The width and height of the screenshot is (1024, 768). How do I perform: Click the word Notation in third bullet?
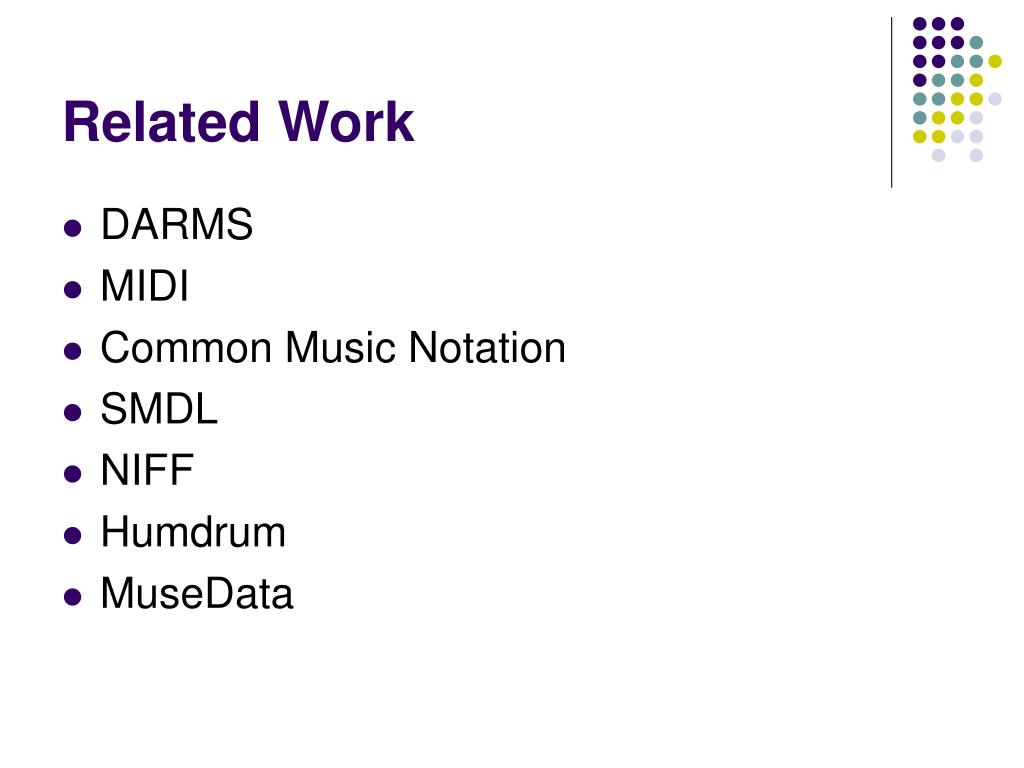tap(487, 347)
